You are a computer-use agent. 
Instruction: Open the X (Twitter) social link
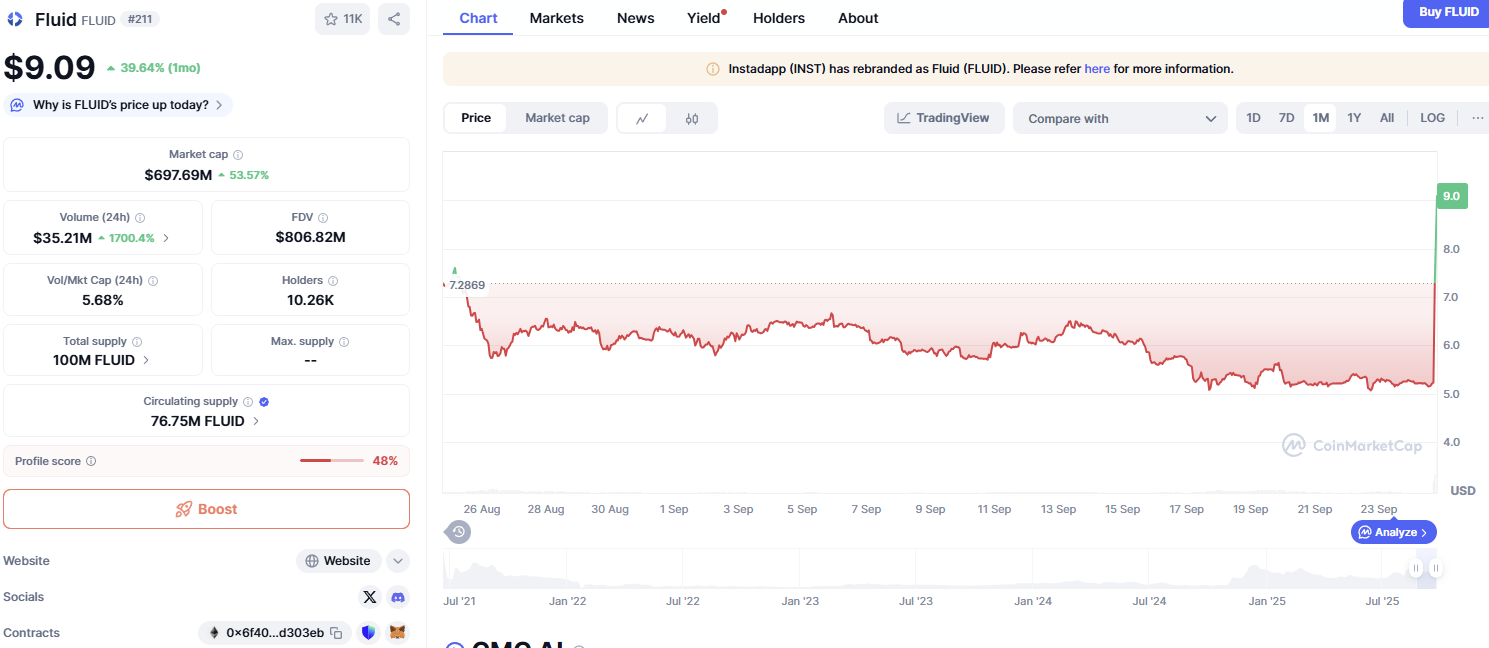[370, 597]
